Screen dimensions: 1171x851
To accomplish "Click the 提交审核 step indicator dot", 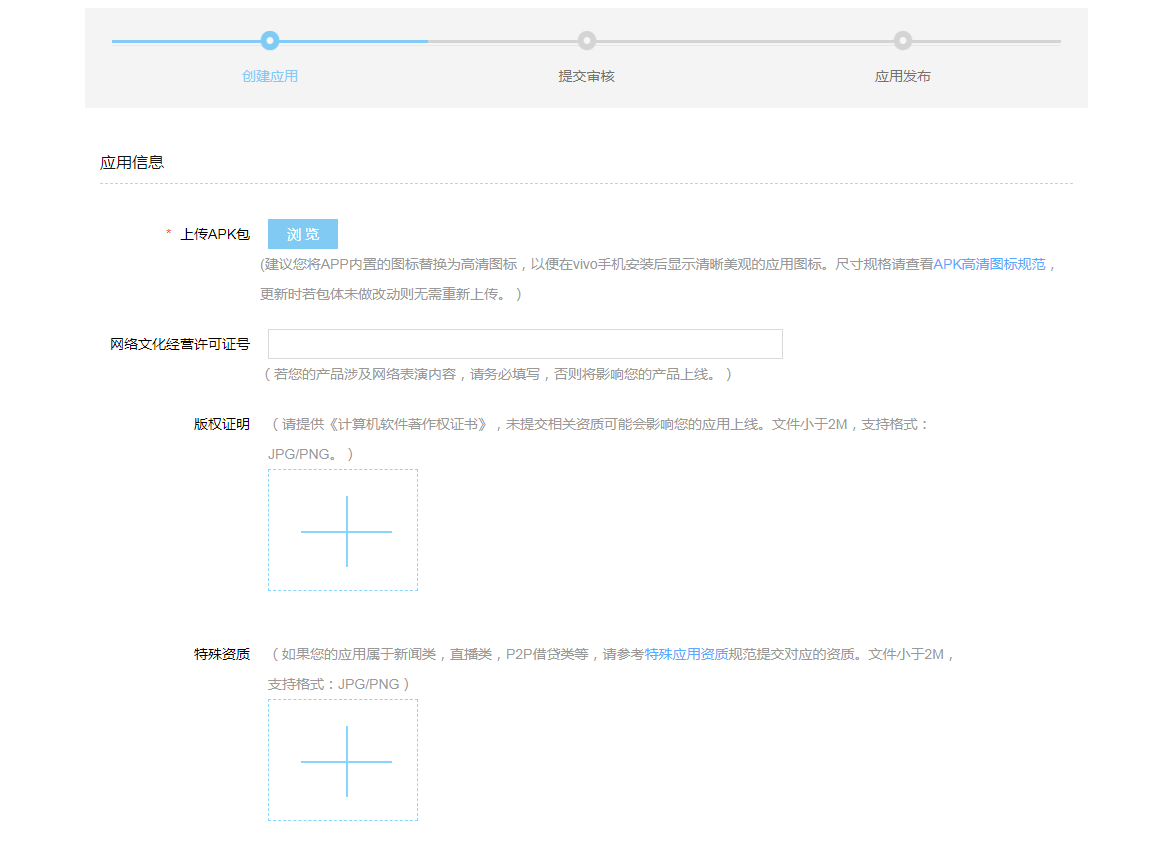I will [x=586, y=41].
